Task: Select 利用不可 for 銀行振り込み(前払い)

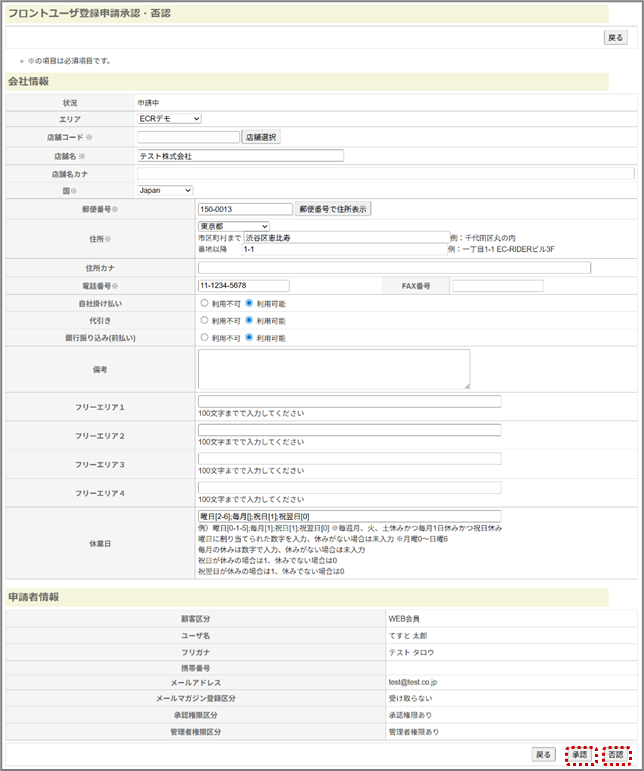Action: pyautogui.click(x=204, y=338)
